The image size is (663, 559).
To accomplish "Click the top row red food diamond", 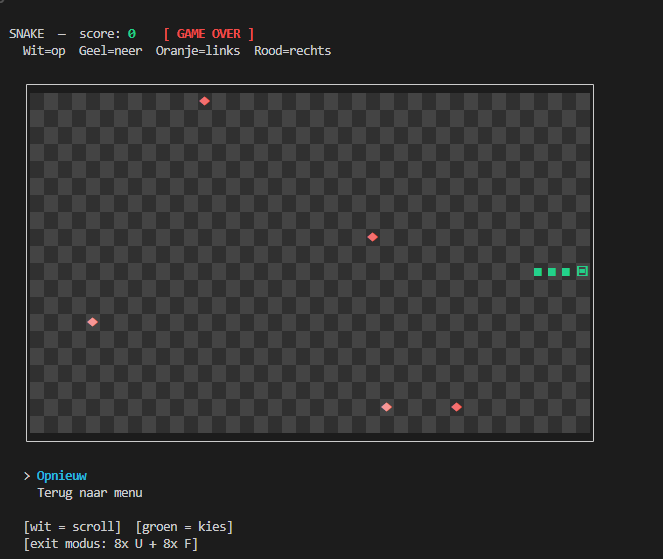I will 205,101.
